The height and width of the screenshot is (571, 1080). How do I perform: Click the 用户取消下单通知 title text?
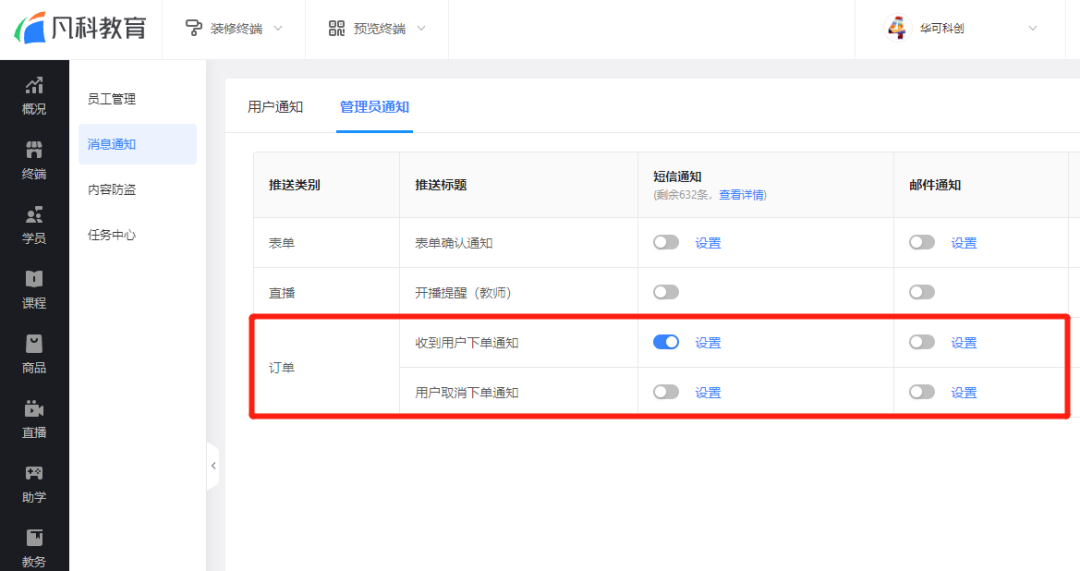466,393
